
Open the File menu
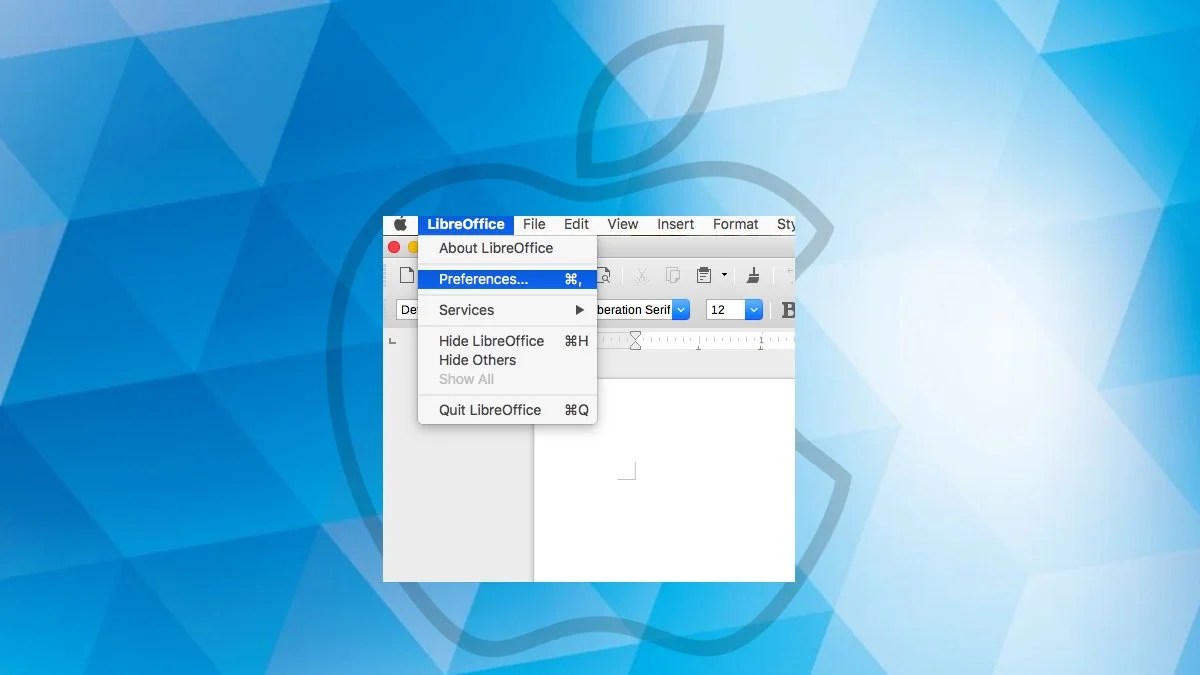click(x=534, y=224)
